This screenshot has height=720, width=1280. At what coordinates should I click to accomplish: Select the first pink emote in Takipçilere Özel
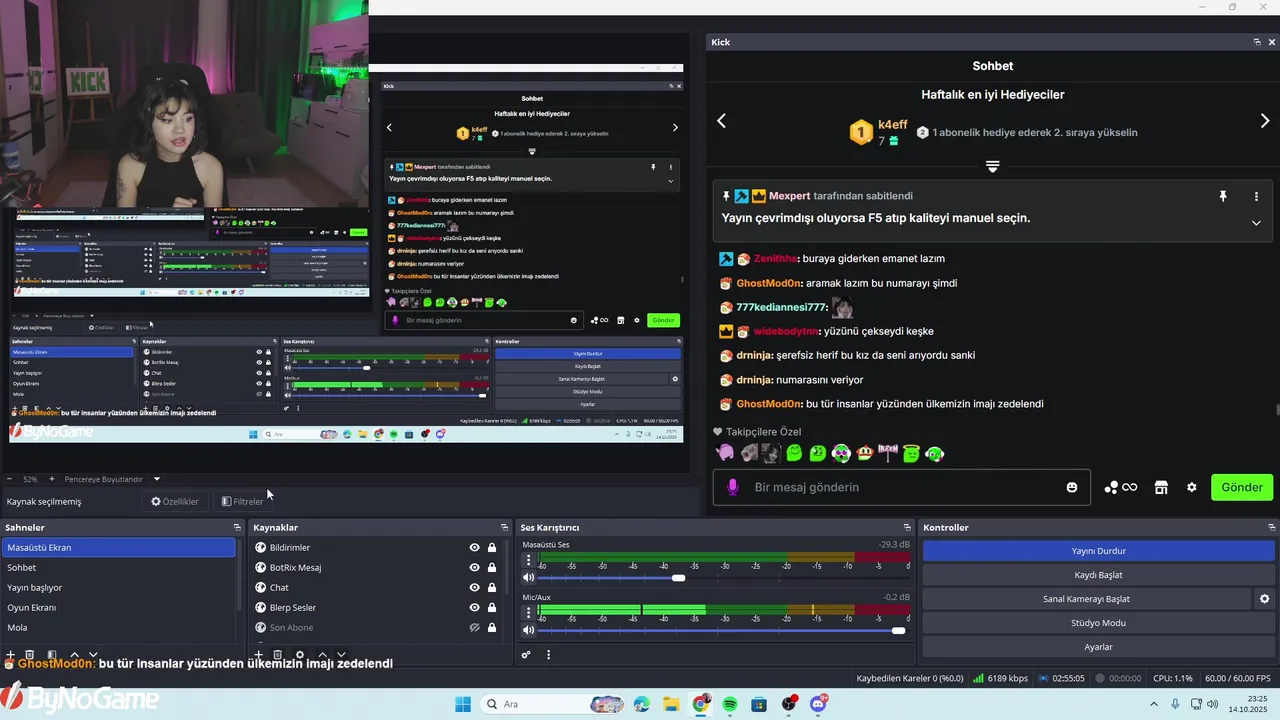(725, 453)
